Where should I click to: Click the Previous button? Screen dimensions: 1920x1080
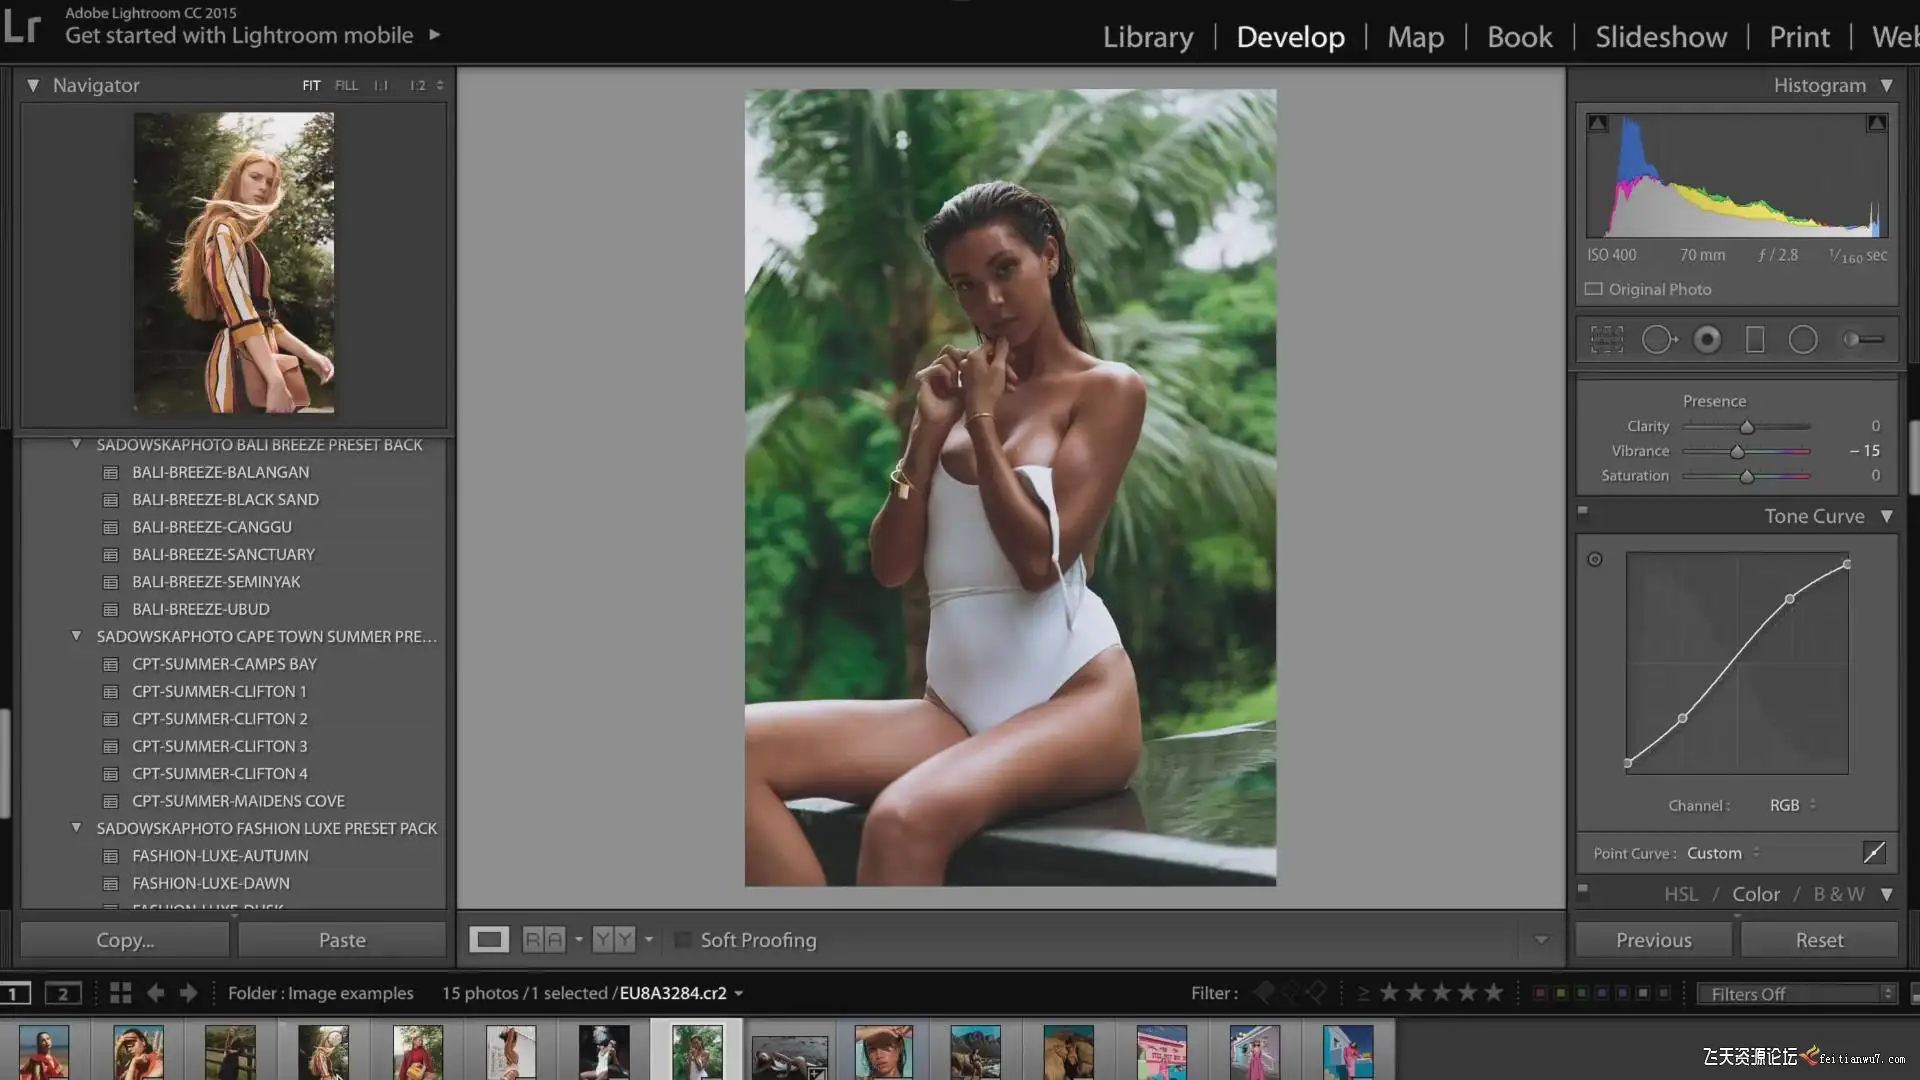pyautogui.click(x=1653, y=940)
